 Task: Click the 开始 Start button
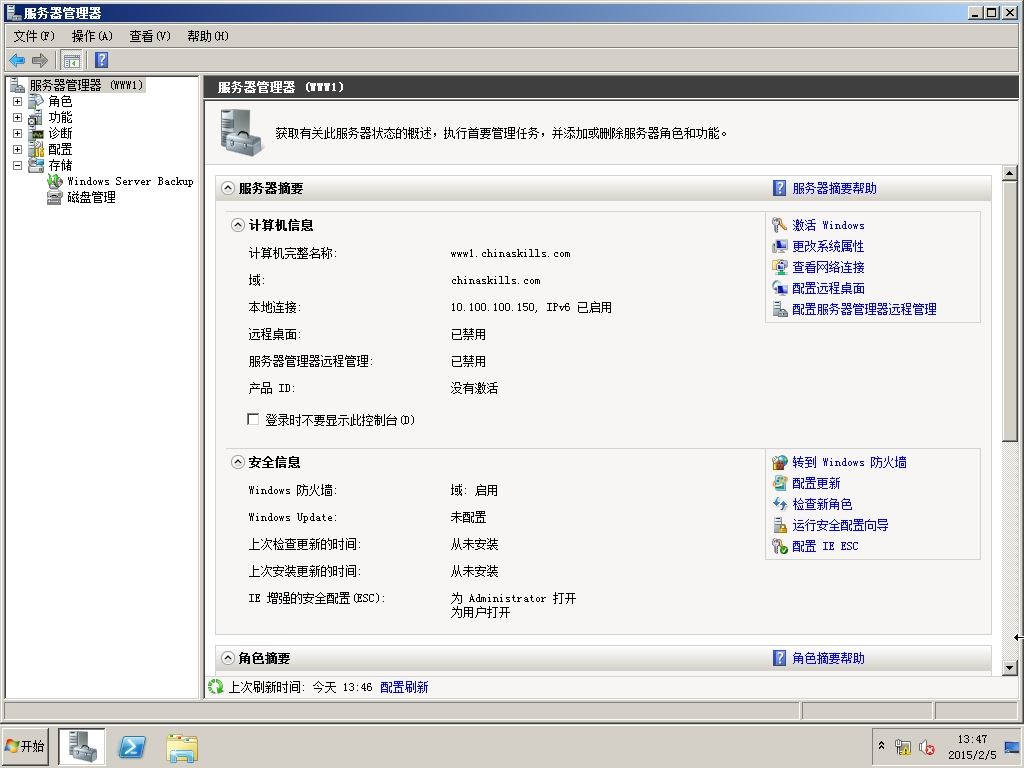click(25, 746)
